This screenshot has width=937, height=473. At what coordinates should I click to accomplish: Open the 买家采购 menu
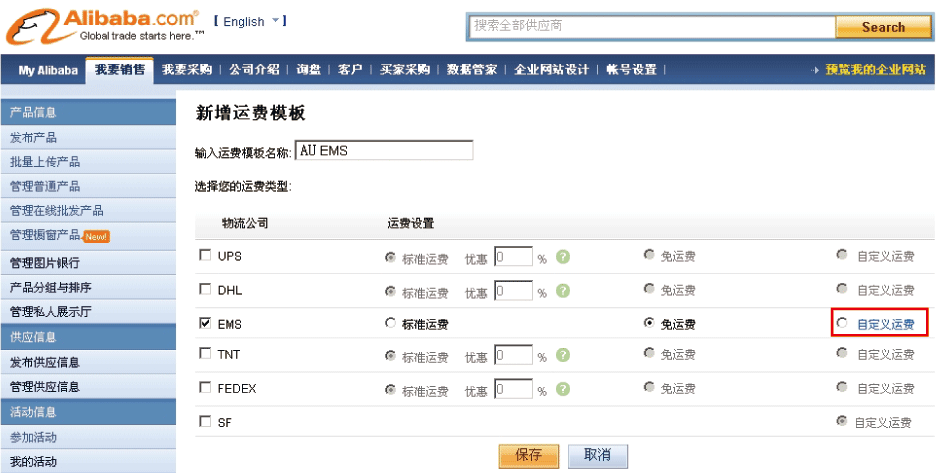405,69
